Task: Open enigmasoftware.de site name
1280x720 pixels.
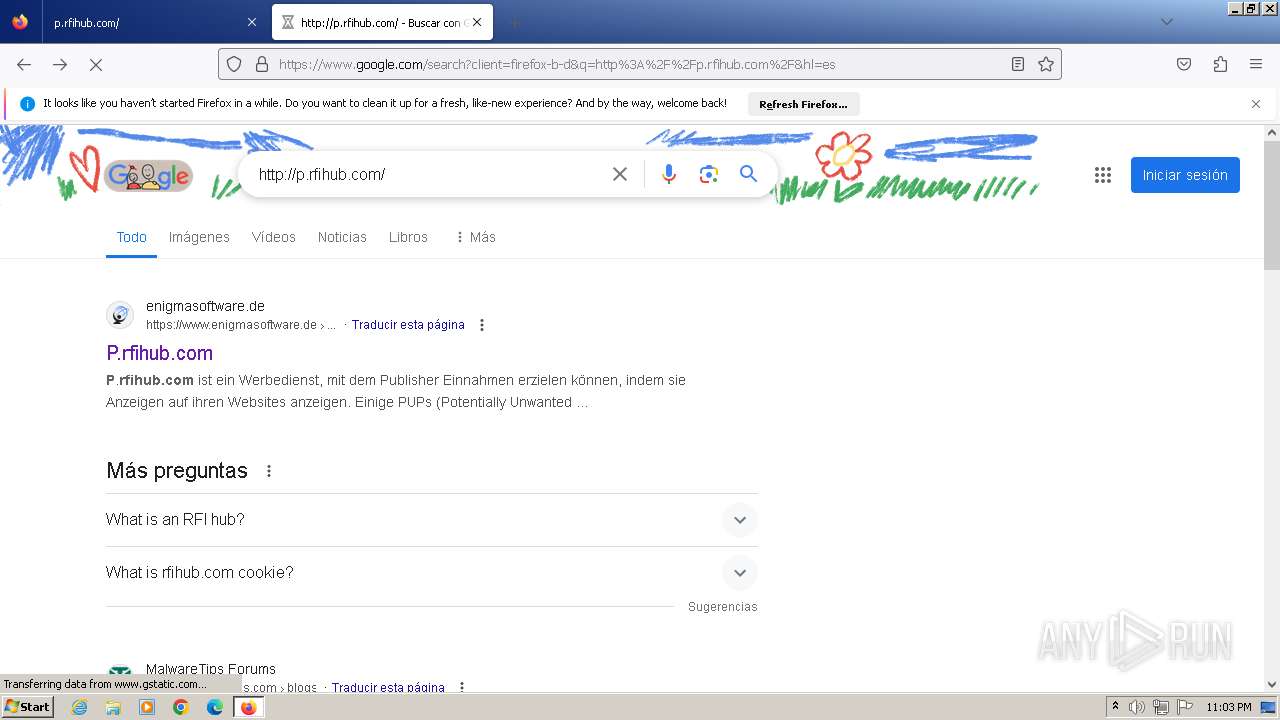Action: click(x=205, y=306)
